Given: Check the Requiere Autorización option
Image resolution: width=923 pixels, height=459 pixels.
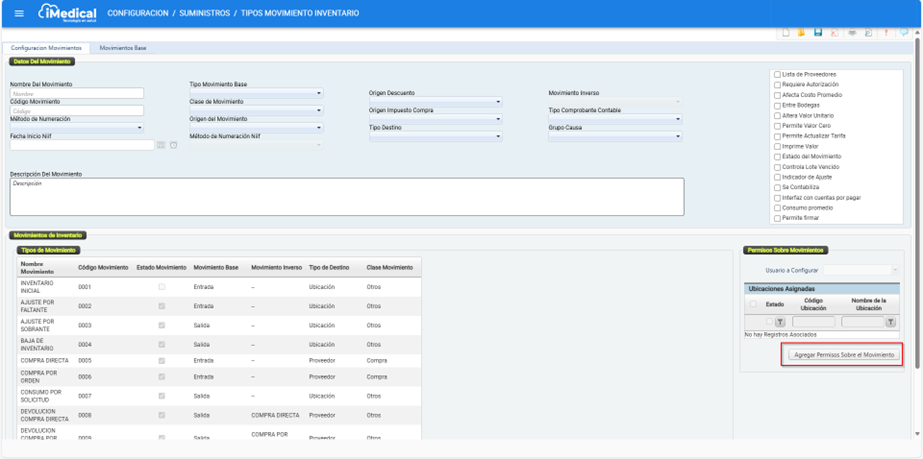Looking at the screenshot, I should 777,85.
